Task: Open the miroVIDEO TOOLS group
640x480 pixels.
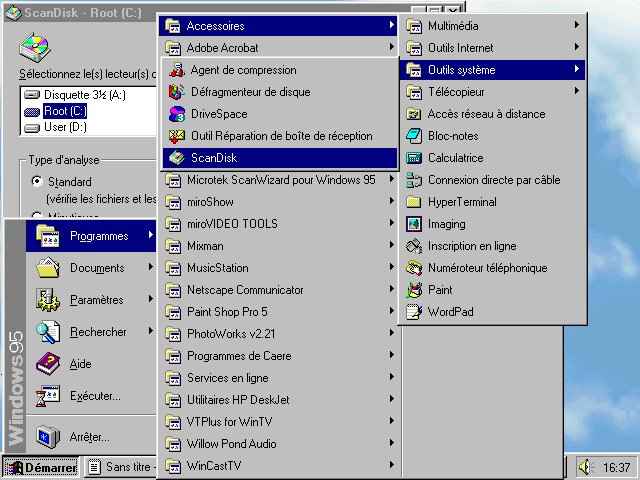Action: [278, 224]
